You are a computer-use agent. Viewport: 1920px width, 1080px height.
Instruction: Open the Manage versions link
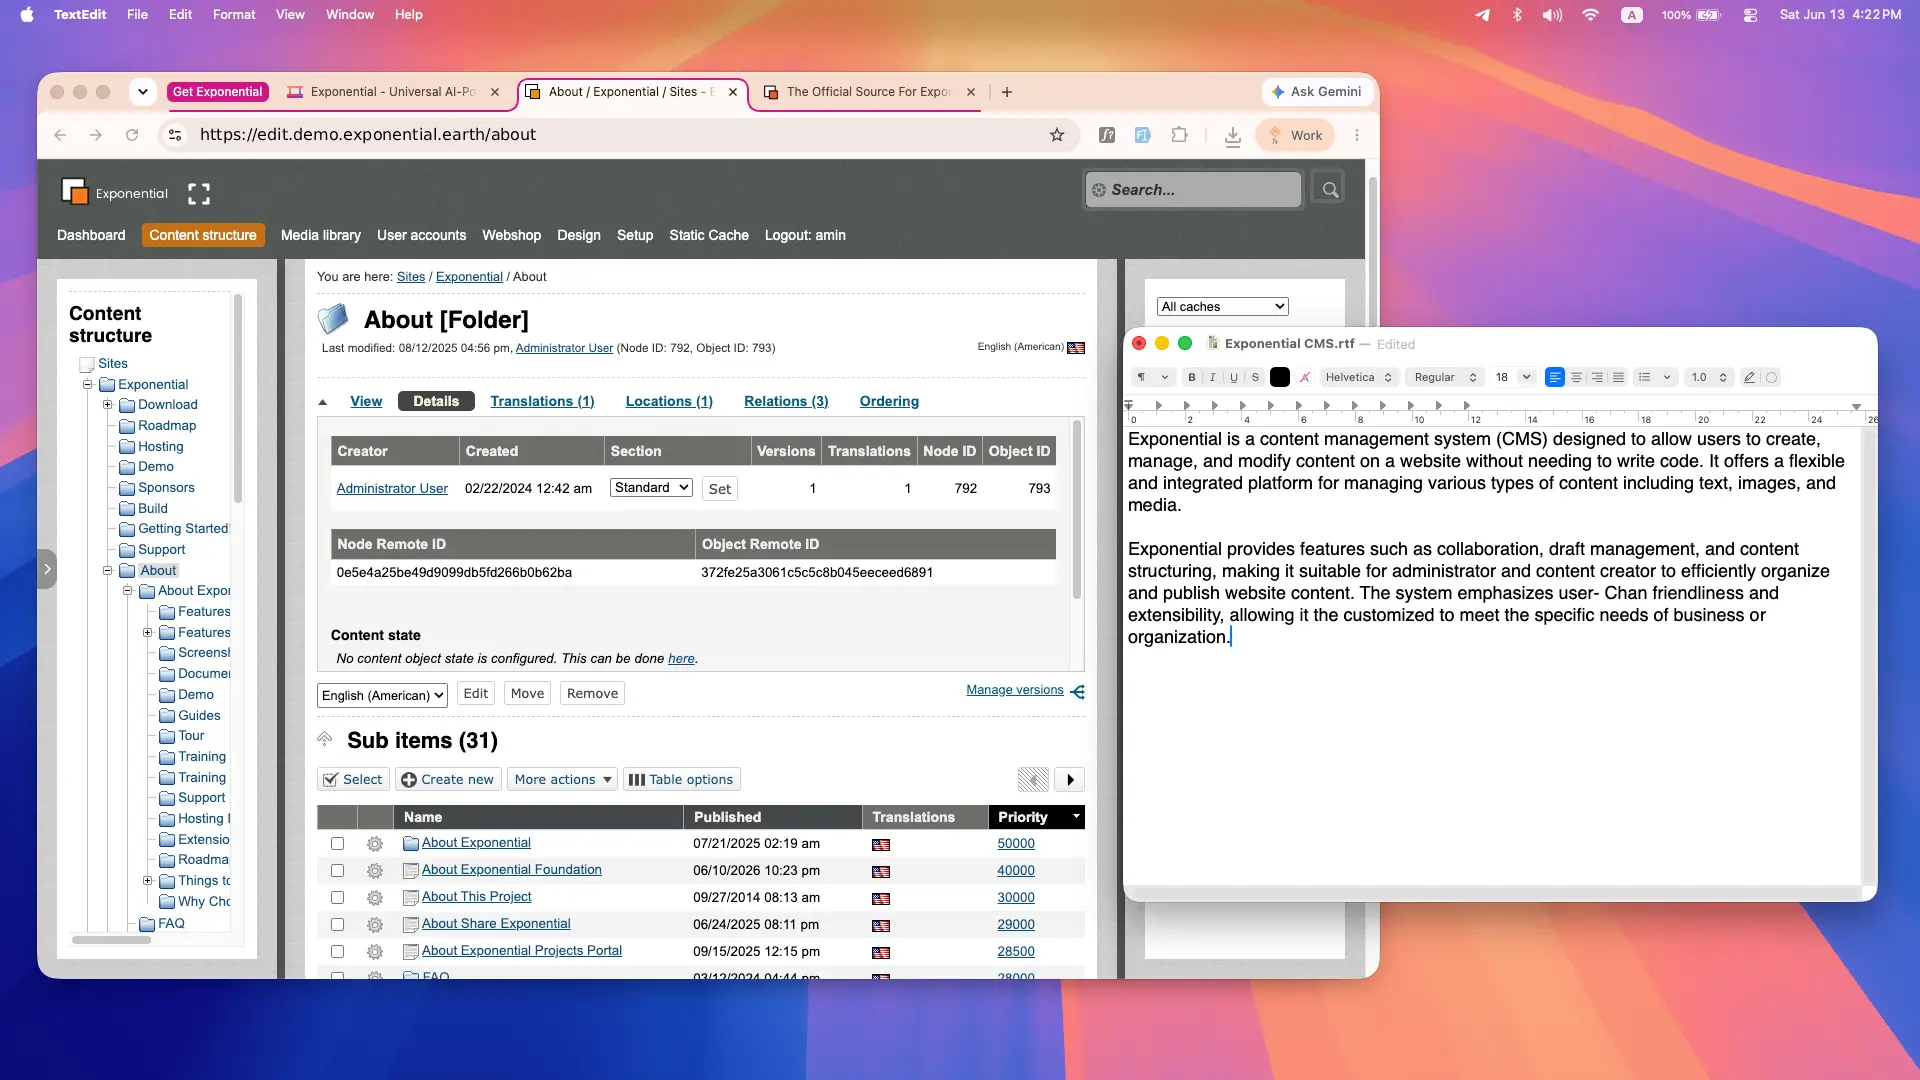(x=1015, y=690)
